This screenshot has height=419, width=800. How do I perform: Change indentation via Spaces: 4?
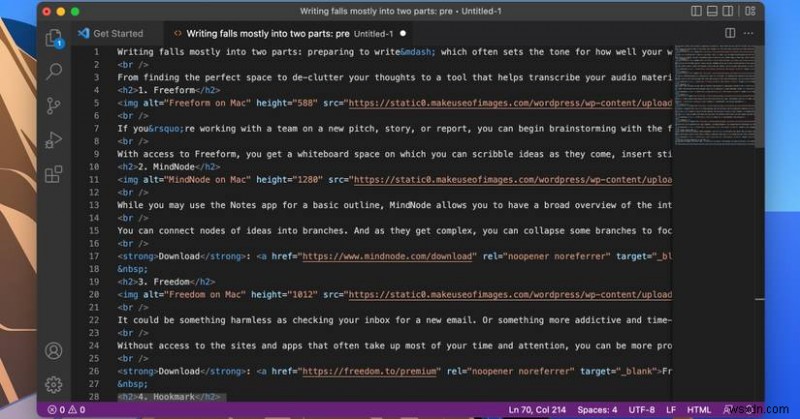click(x=597, y=410)
